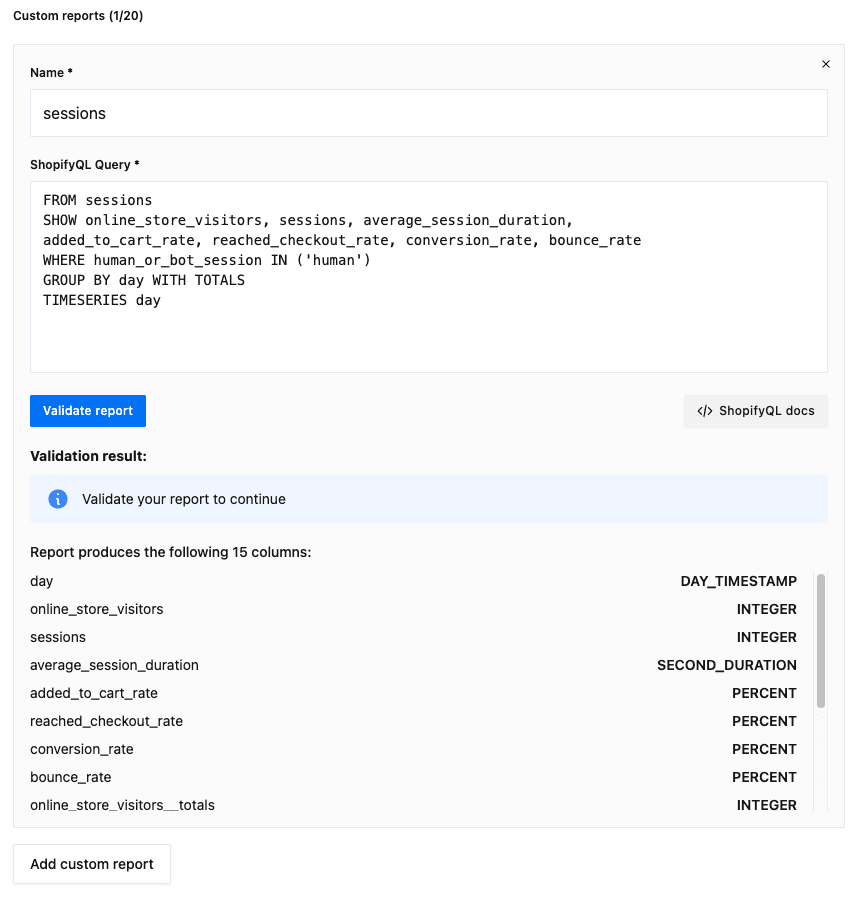Click the blue info icon in validation banner
The image size is (854, 897).
point(58,499)
